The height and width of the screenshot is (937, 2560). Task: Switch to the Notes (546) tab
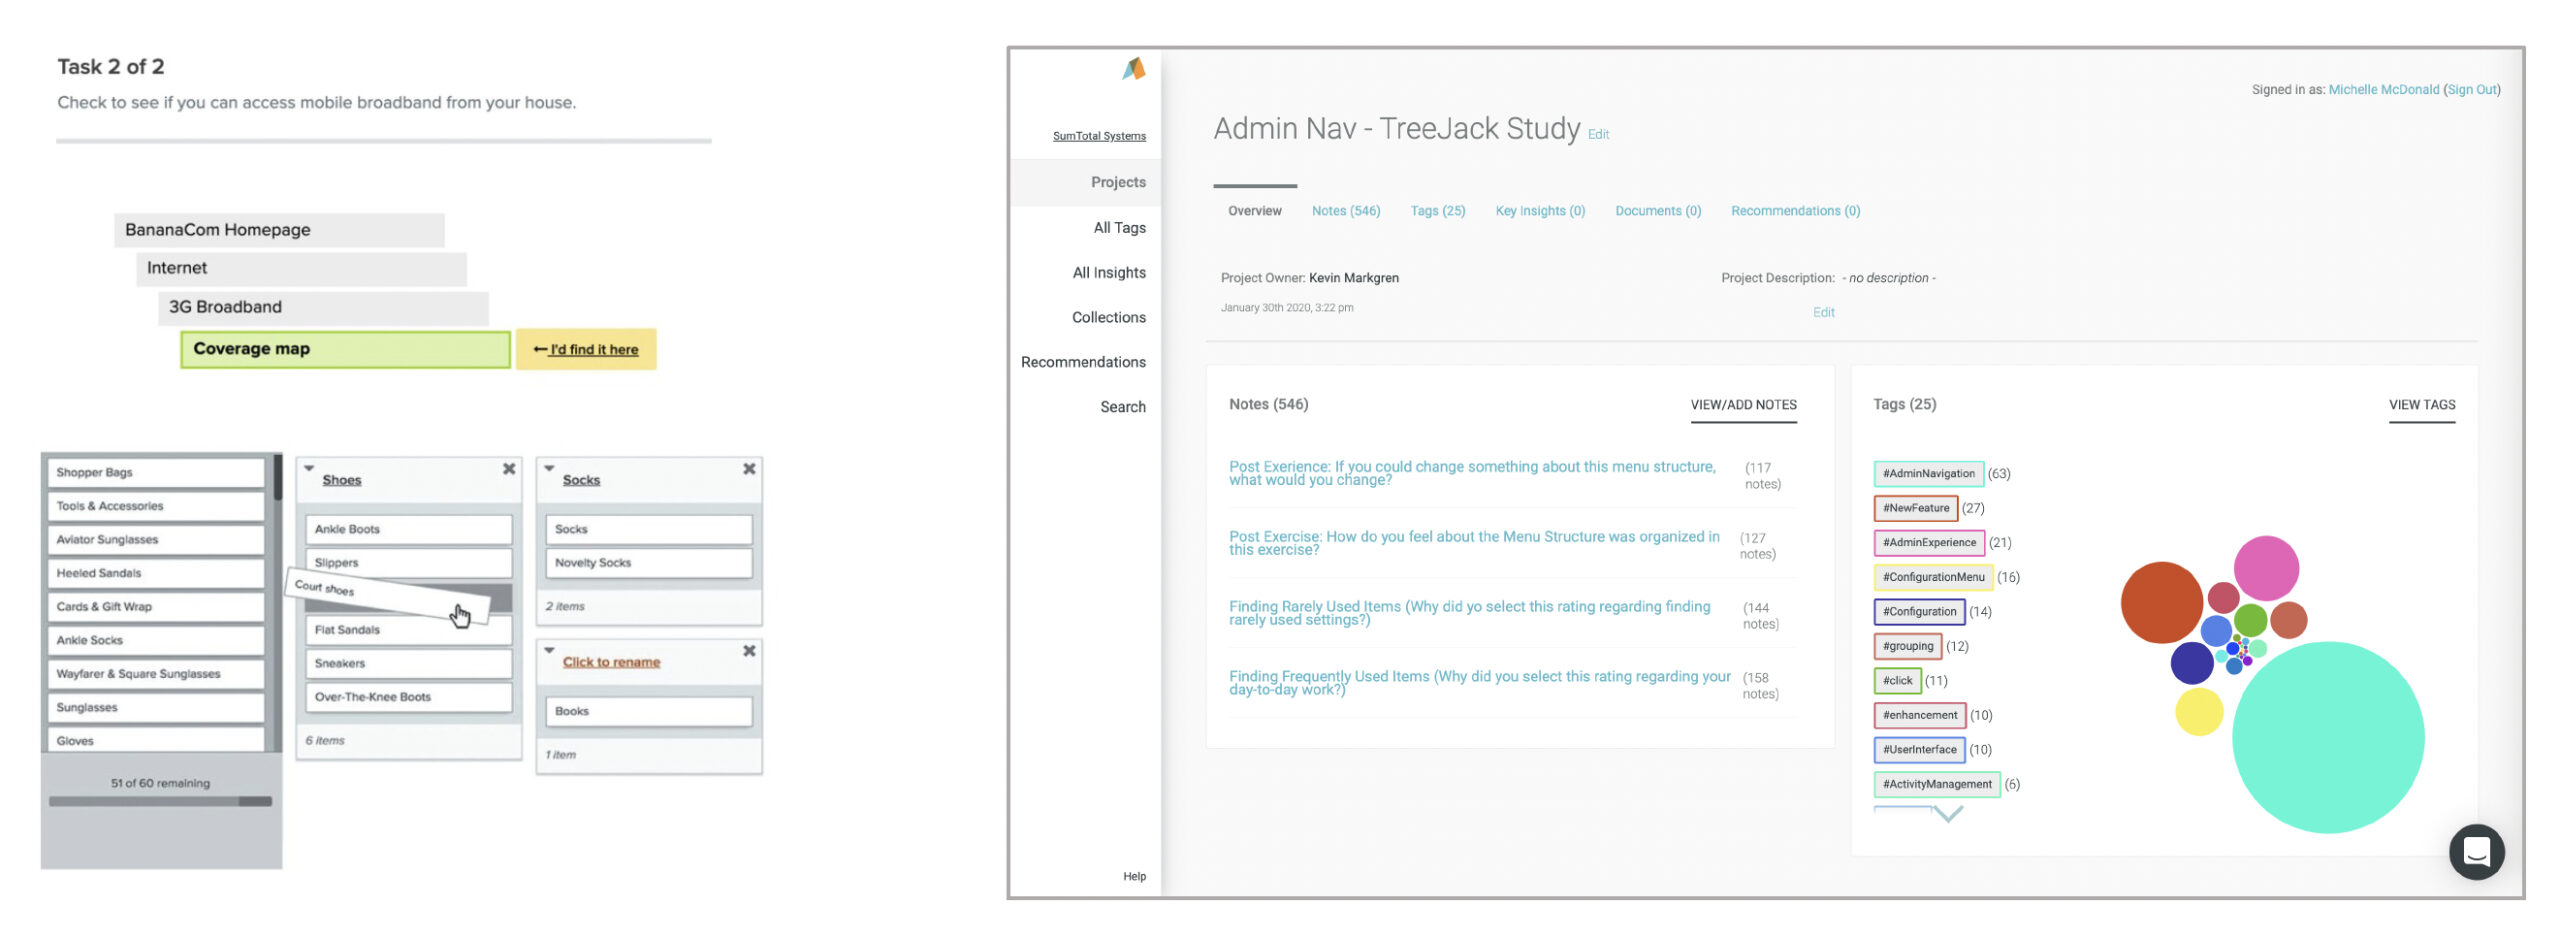point(1344,211)
